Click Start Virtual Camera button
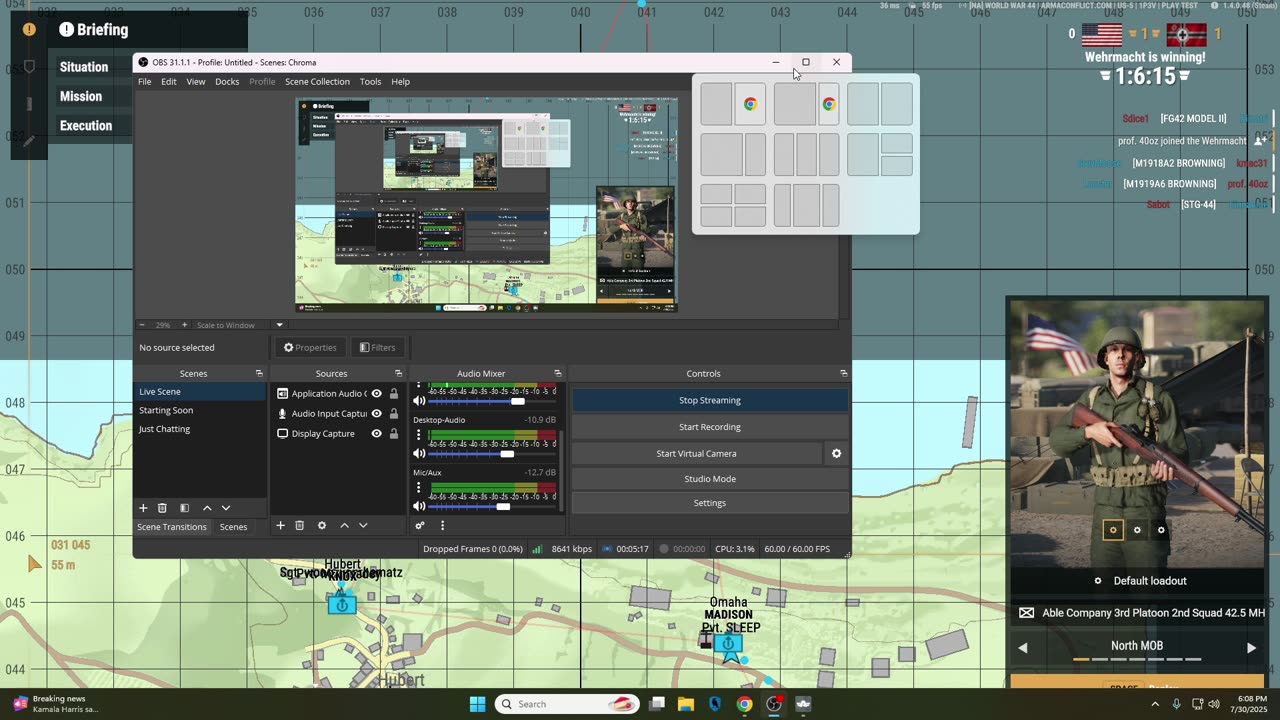Screen dimensions: 1280x720 [x=696, y=453]
